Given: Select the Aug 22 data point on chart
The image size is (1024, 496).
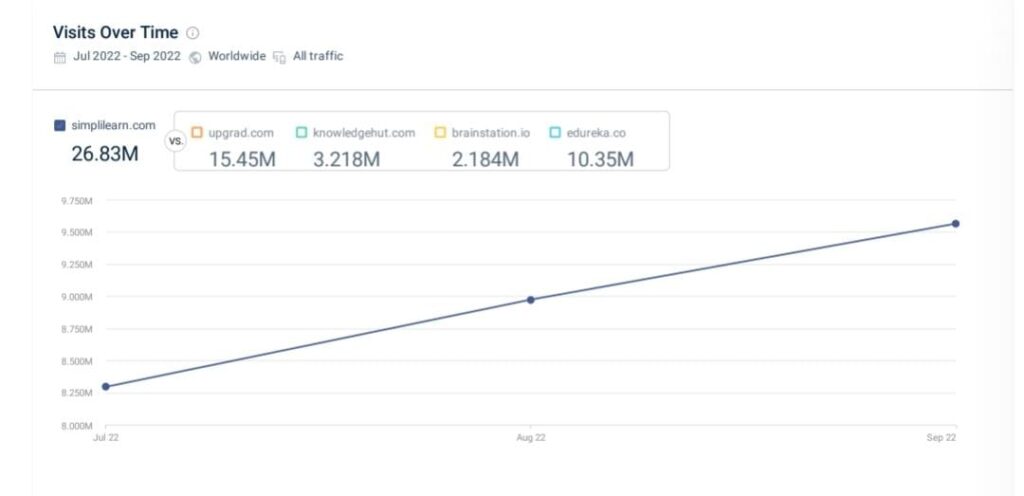Looking at the screenshot, I should [x=530, y=300].
